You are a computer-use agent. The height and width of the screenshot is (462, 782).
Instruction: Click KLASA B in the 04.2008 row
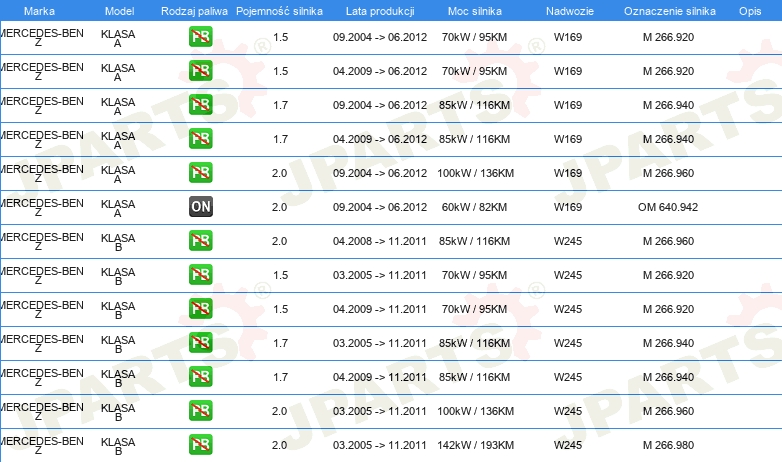[118, 242]
